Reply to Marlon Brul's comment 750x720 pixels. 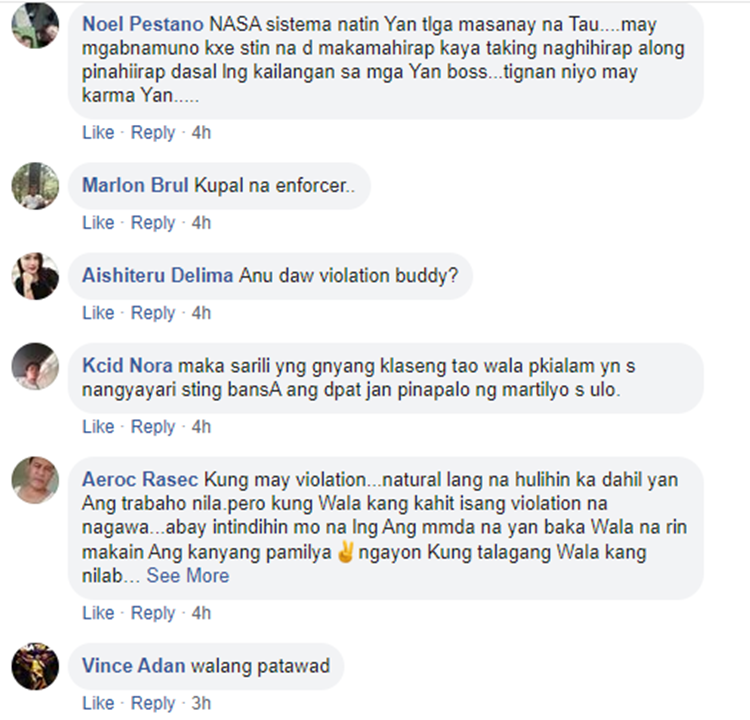[153, 223]
